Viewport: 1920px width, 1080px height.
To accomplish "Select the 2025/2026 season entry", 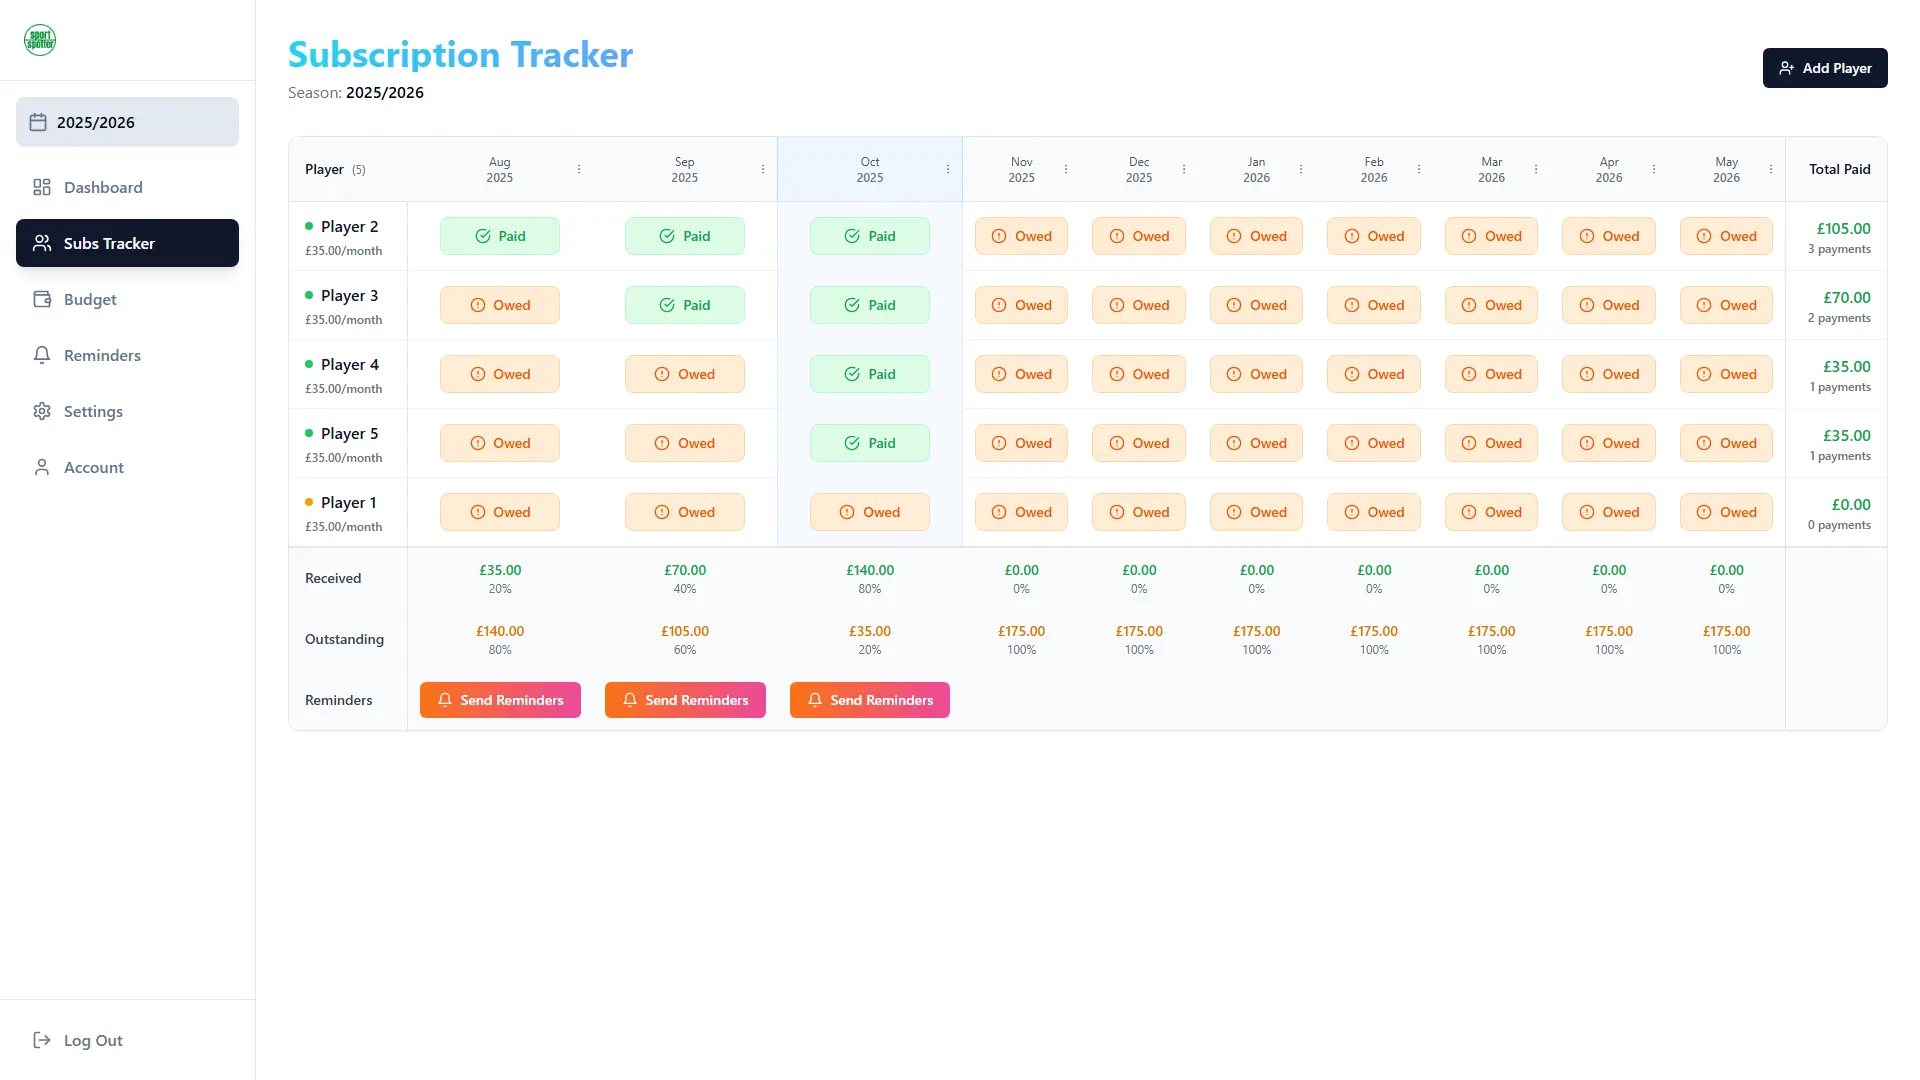I will click(127, 122).
